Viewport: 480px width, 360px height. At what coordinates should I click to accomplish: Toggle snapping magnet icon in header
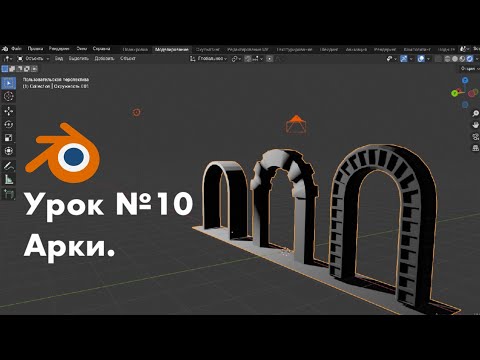tap(248, 59)
